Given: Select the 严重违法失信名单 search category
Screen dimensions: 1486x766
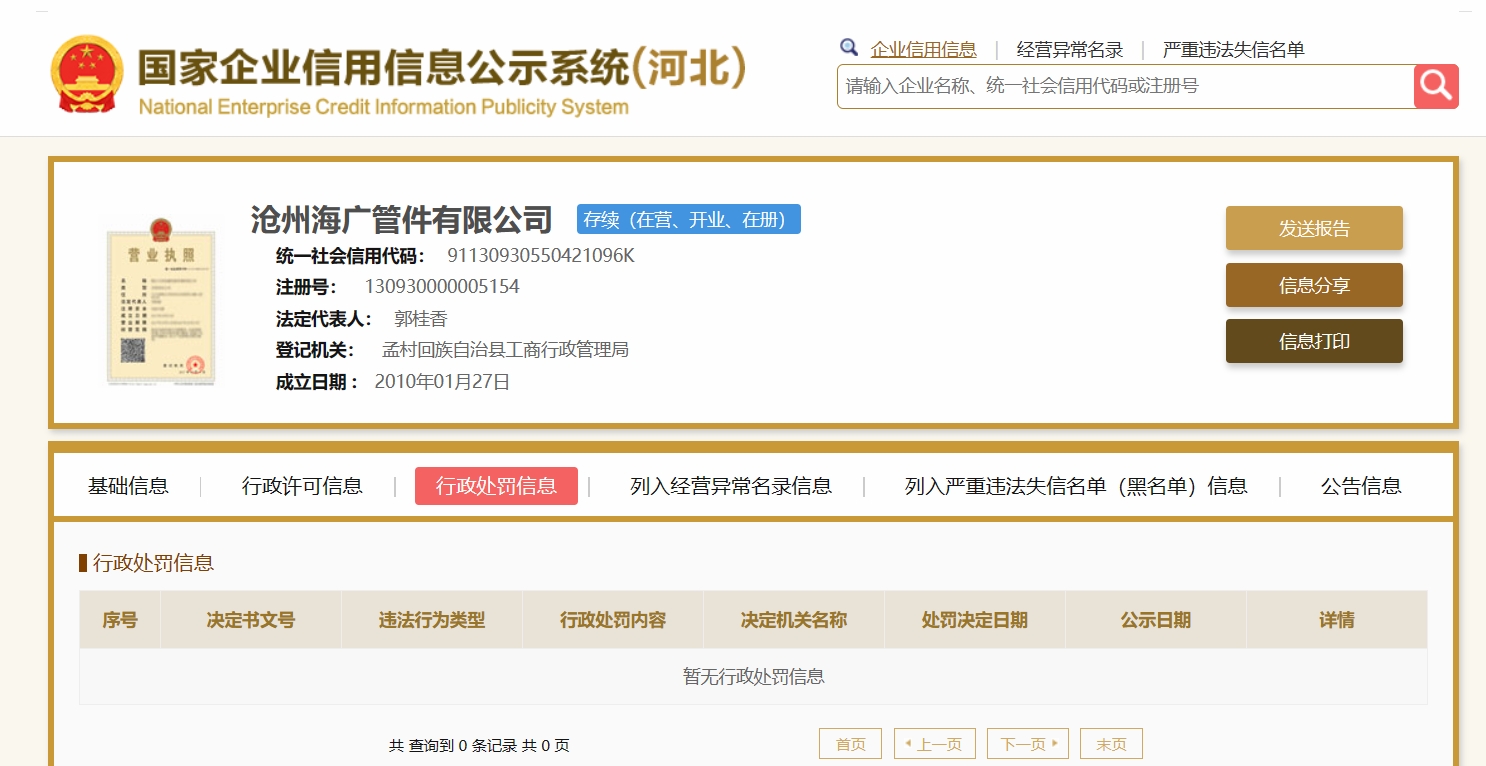Looking at the screenshot, I should point(1234,49).
